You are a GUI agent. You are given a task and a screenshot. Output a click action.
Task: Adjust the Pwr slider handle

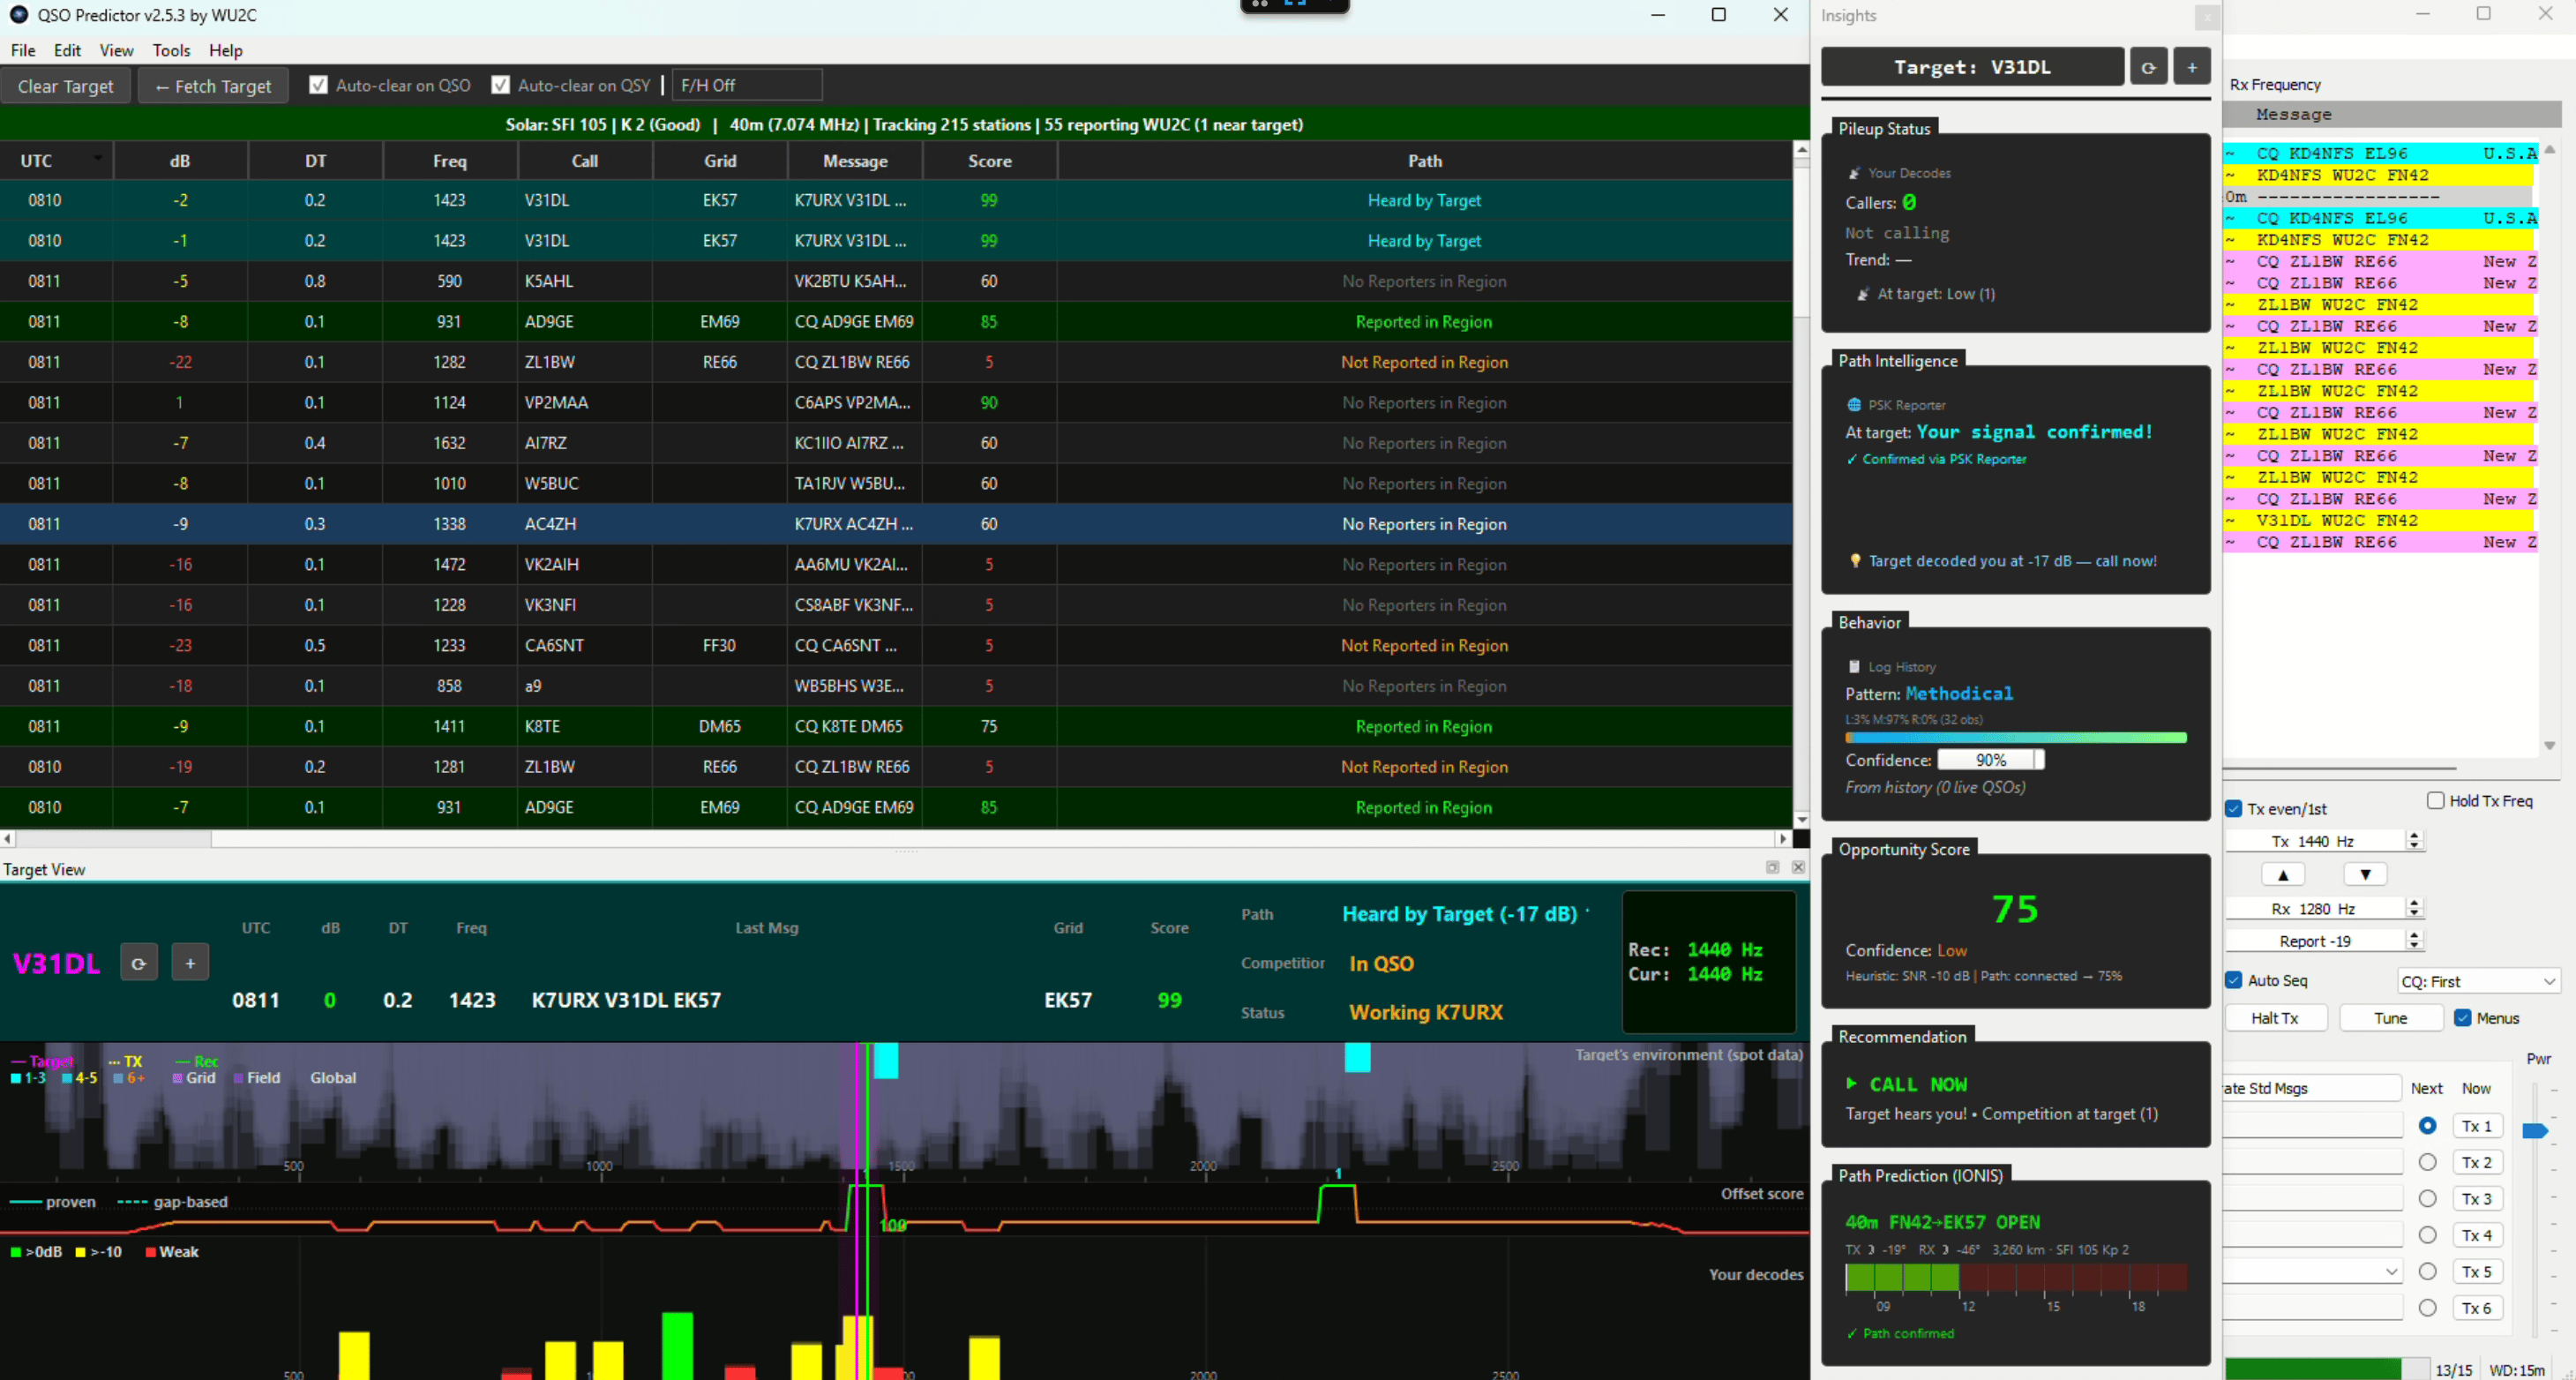coord(2535,1130)
